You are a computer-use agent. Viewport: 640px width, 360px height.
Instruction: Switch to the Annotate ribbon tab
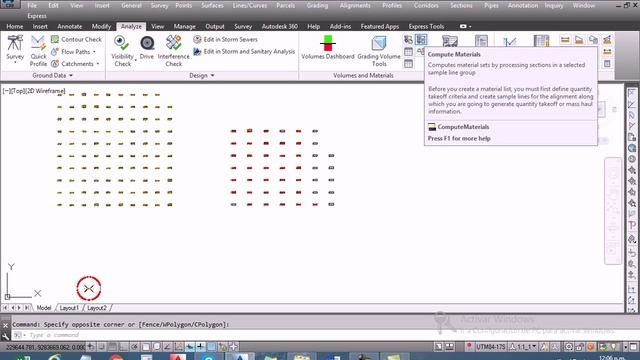tap(69, 26)
